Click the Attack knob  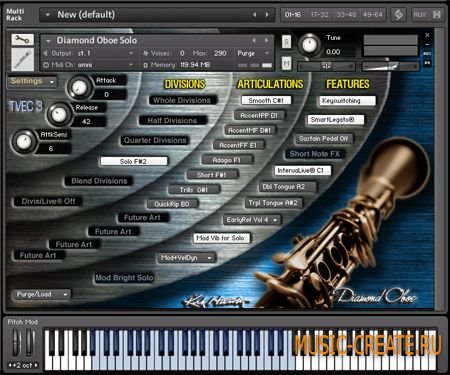79,87
